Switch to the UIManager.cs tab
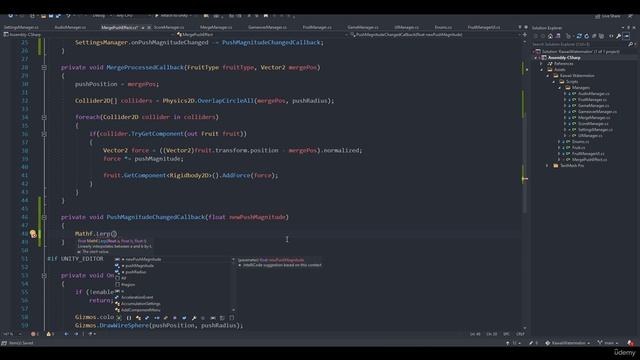This screenshot has height=360, width=640. pyautogui.click(x=407, y=27)
